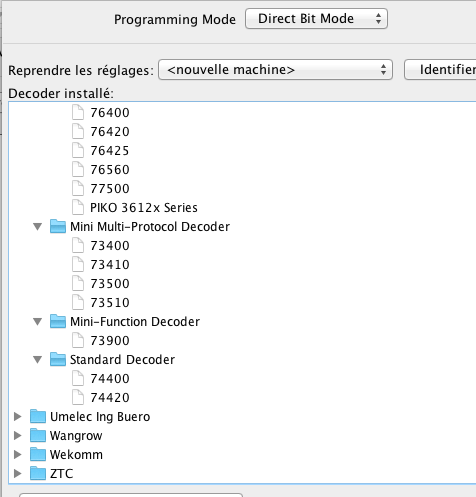Select the Mini-Function Decoder folder icon
The height and width of the screenshot is (497, 476).
58,321
